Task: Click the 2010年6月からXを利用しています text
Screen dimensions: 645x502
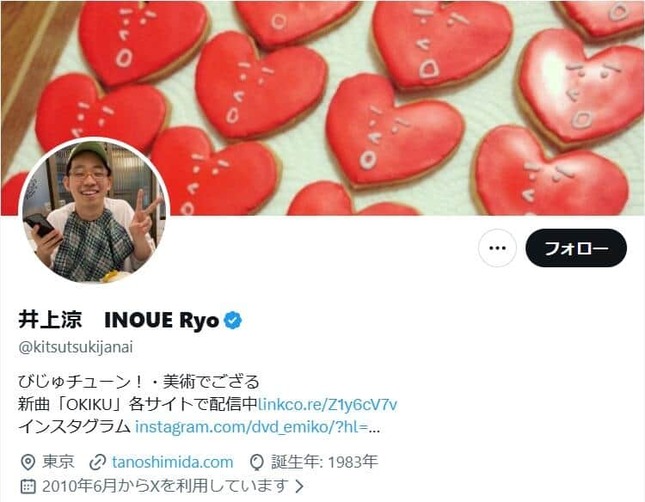Action: click(x=165, y=486)
